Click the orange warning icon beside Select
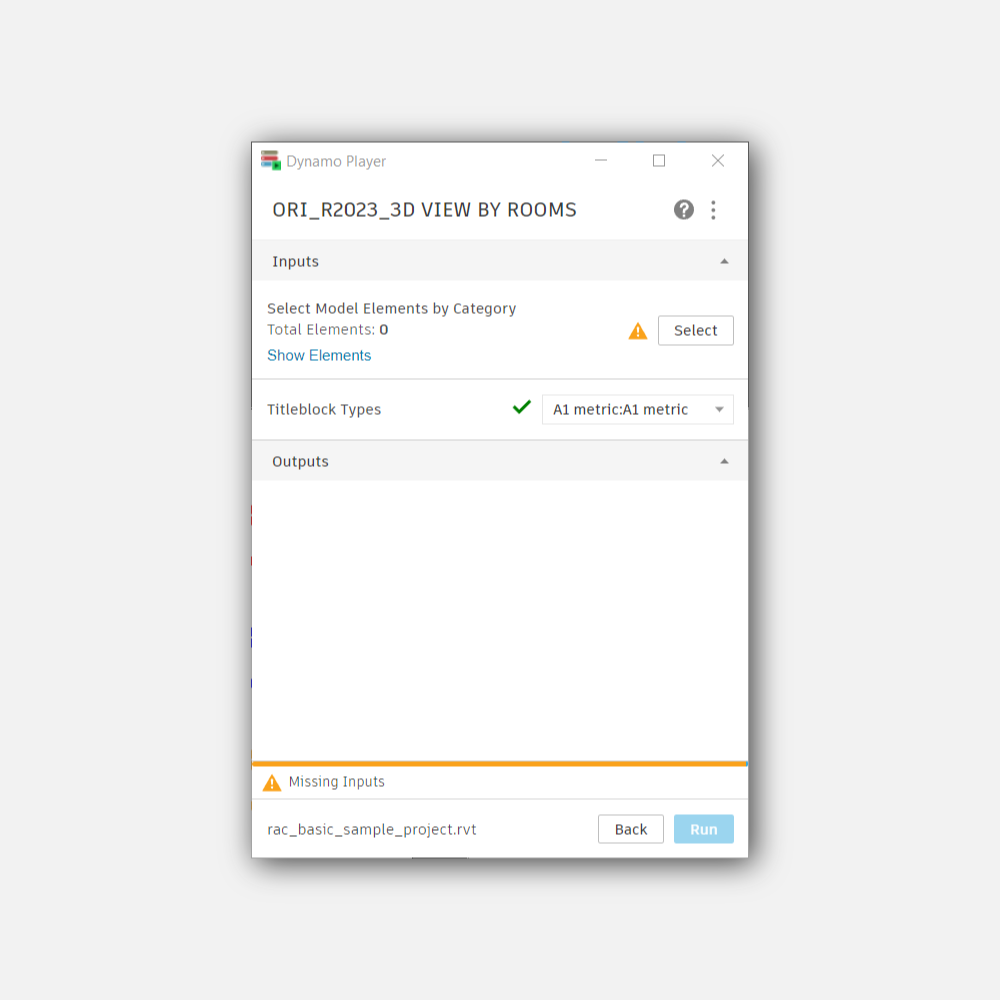1000x1000 pixels. coord(638,331)
